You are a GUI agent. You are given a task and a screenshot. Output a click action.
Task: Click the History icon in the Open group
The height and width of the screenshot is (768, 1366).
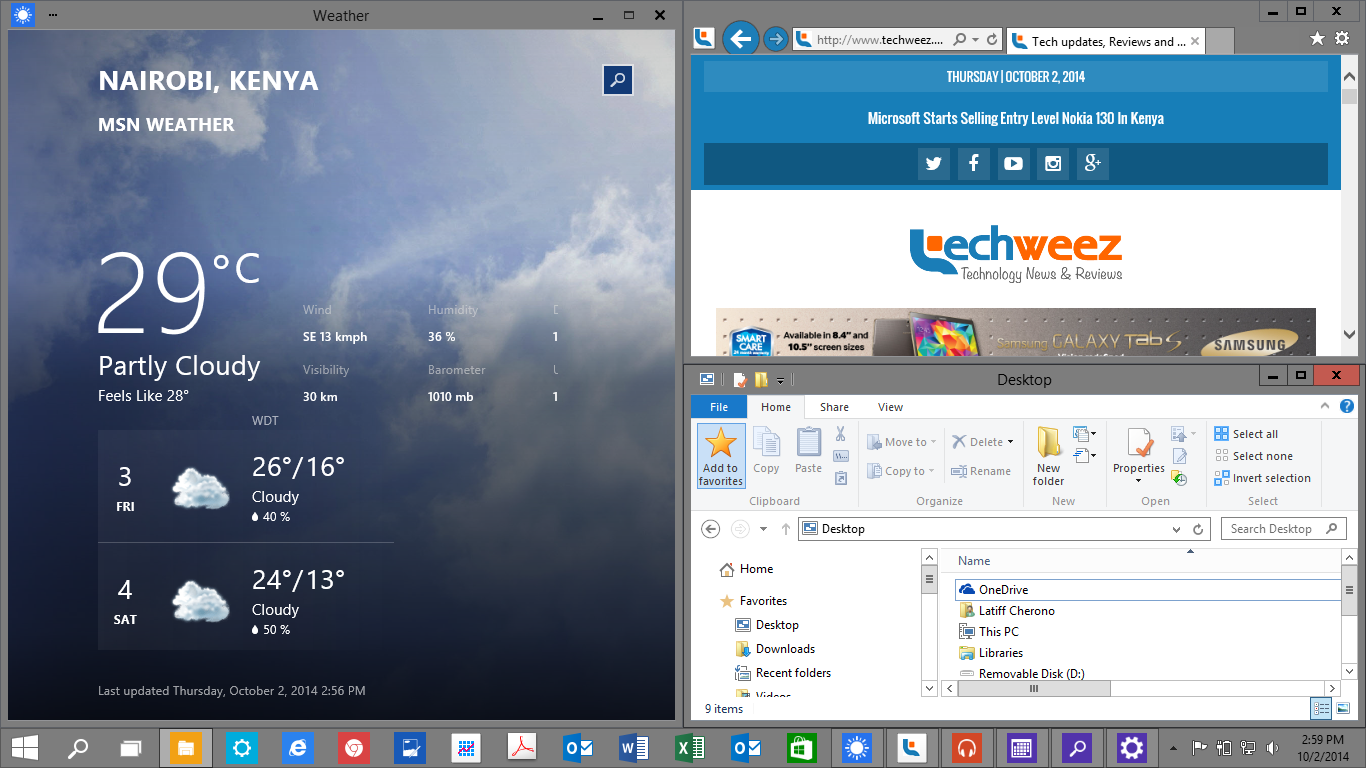[x=1179, y=478]
